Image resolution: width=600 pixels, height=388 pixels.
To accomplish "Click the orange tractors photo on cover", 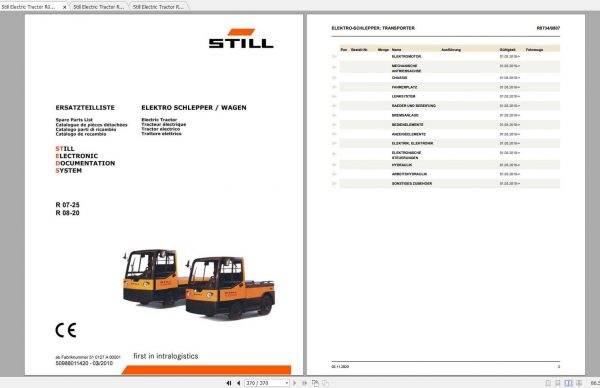I will click(x=199, y=284).
